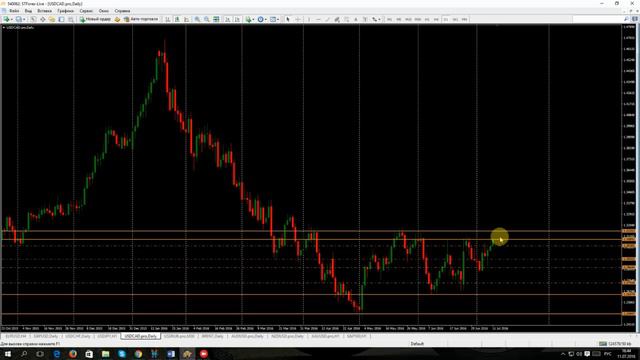640x360 pixels.
Task: Select the Crosshair tool
Action: pos(298,19)
